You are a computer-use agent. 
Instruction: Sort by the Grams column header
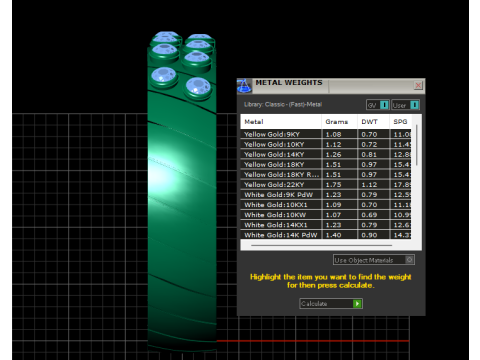pos(339,122)
